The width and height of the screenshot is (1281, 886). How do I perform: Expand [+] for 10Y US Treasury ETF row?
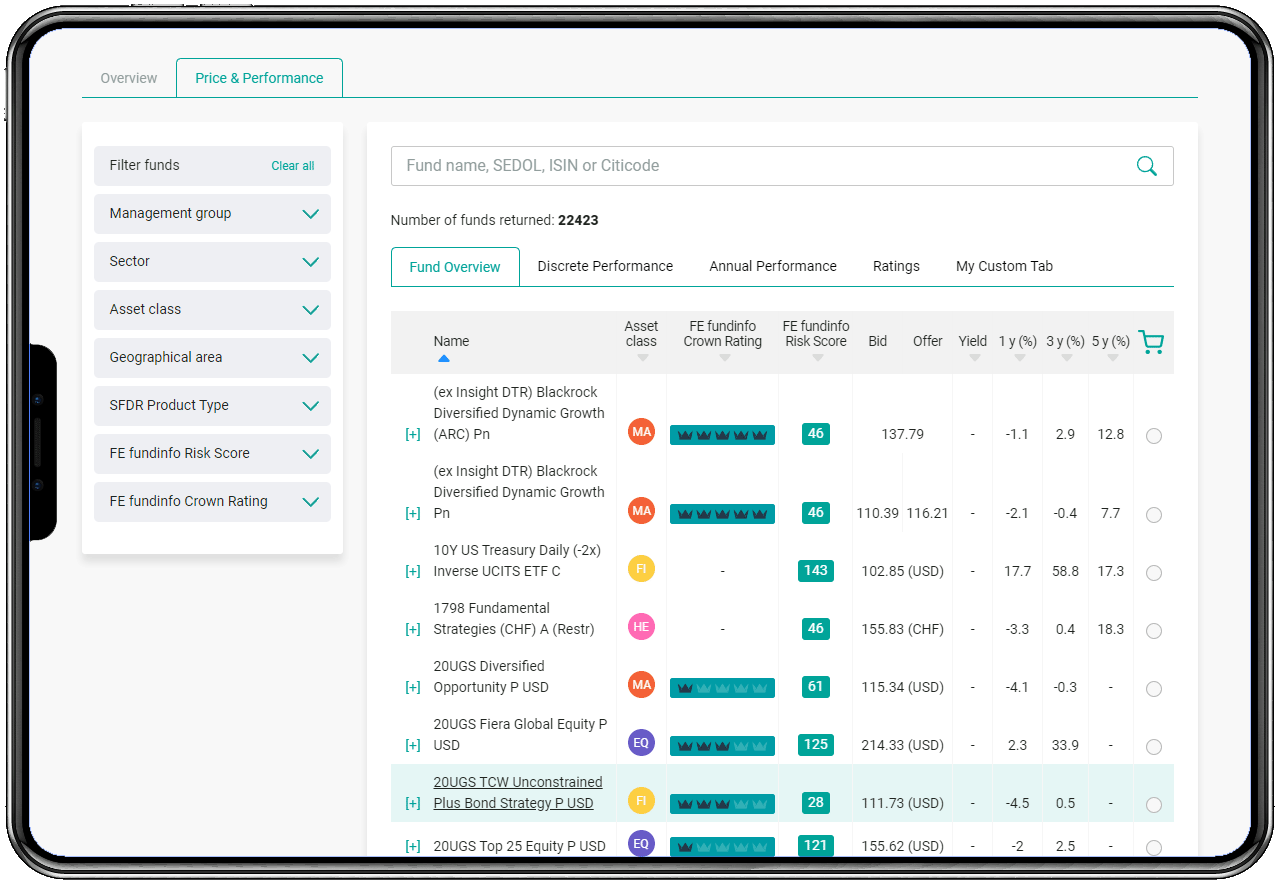[412, 572]
